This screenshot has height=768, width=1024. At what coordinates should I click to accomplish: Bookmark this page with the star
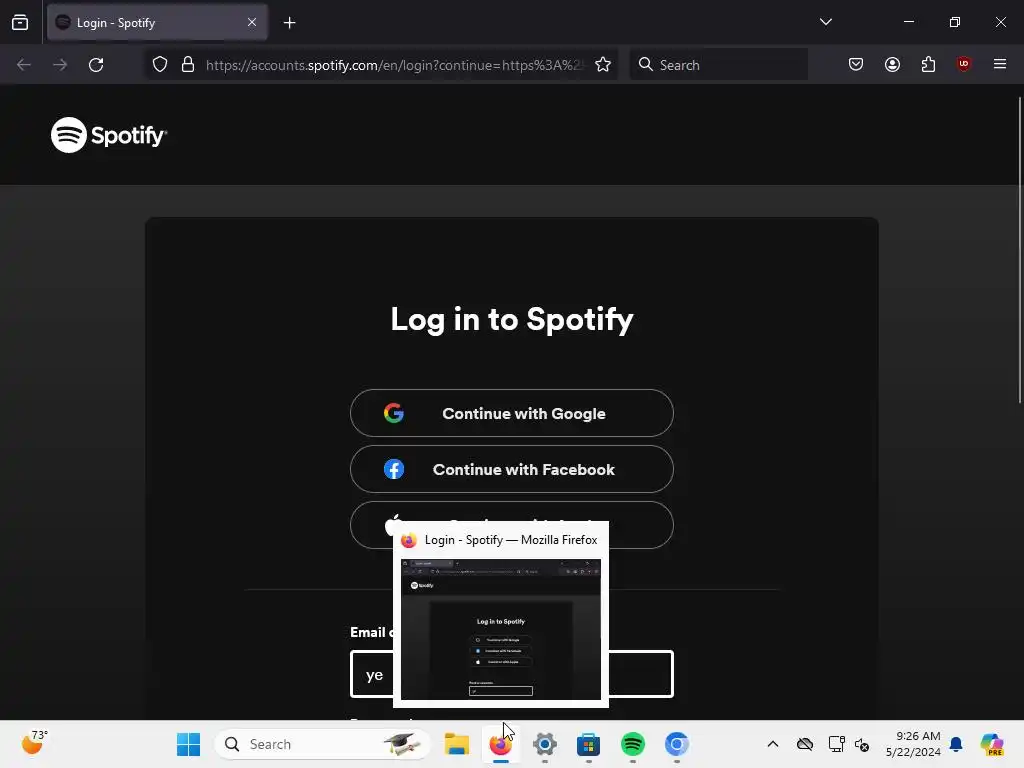pyautogui.click(x=603, y=65)
